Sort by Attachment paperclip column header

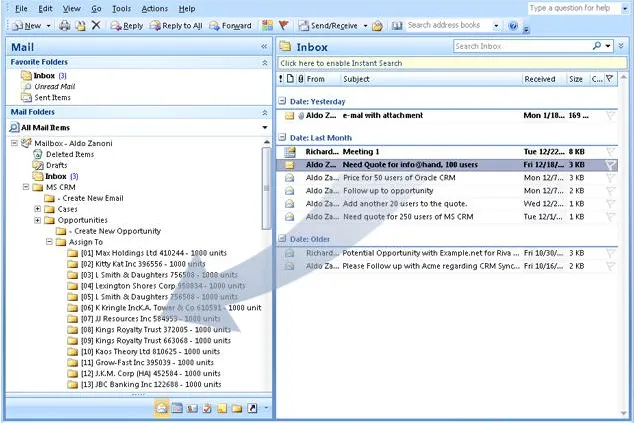300,79
